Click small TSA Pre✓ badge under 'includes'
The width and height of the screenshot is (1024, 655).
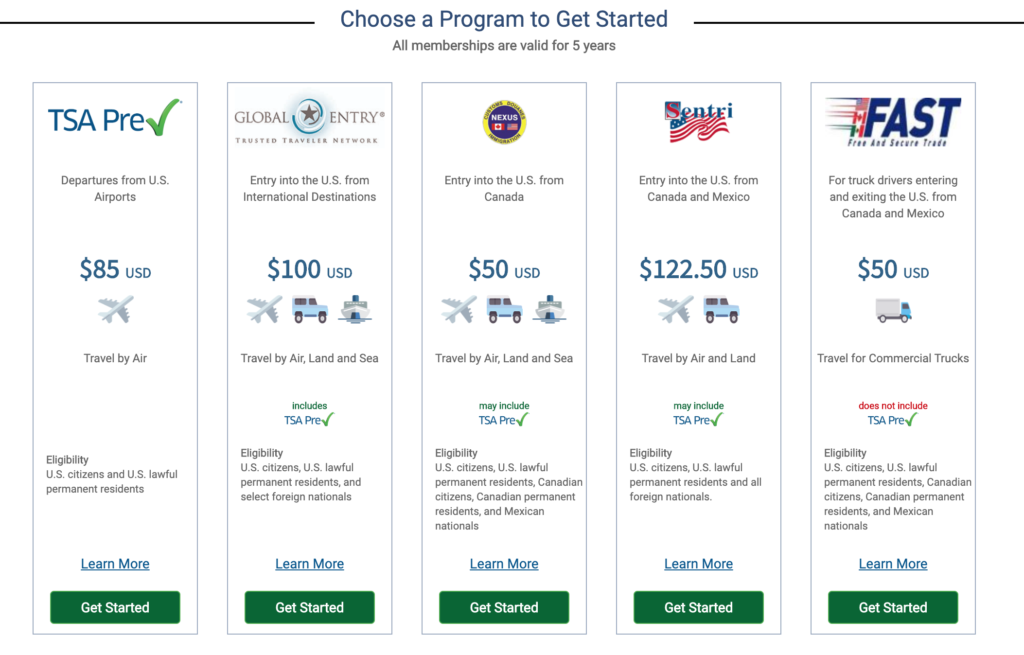309,420
